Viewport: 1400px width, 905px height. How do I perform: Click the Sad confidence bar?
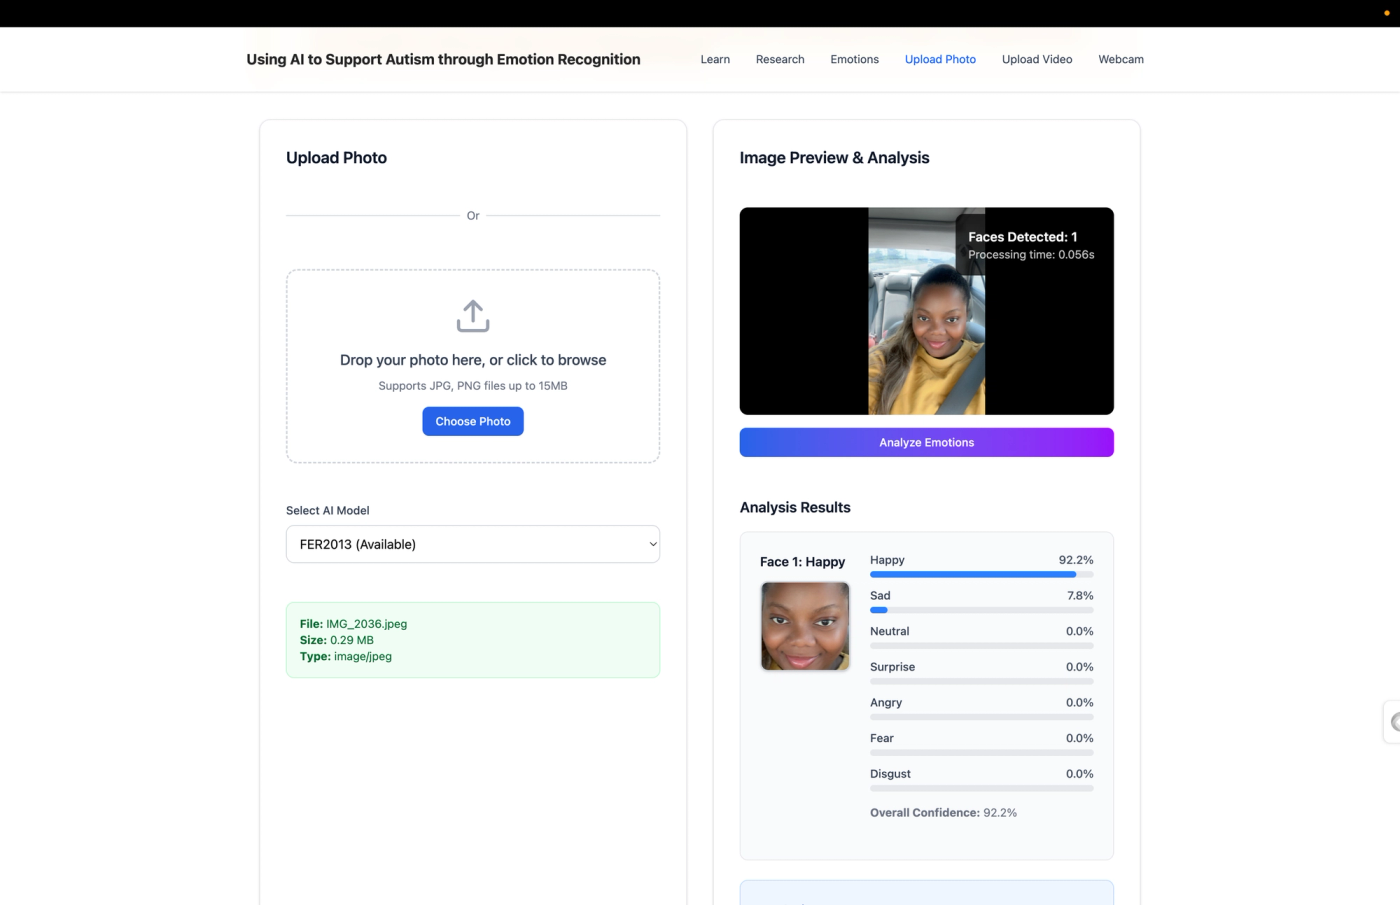click(982, 610)
